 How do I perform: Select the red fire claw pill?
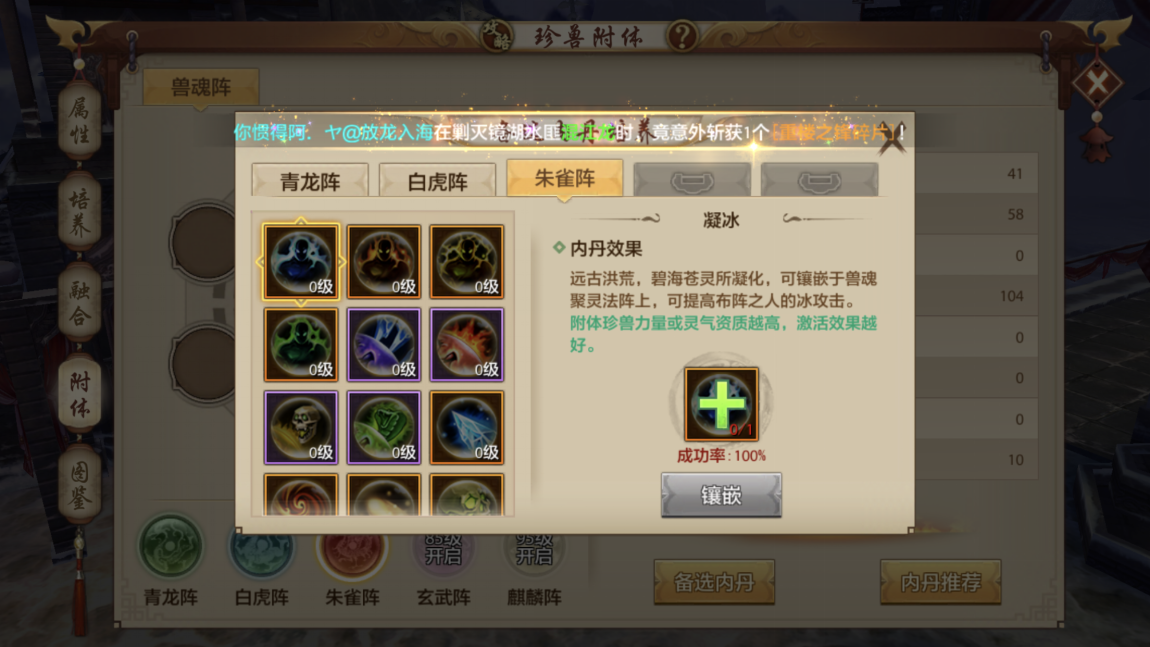coord(466,345)
